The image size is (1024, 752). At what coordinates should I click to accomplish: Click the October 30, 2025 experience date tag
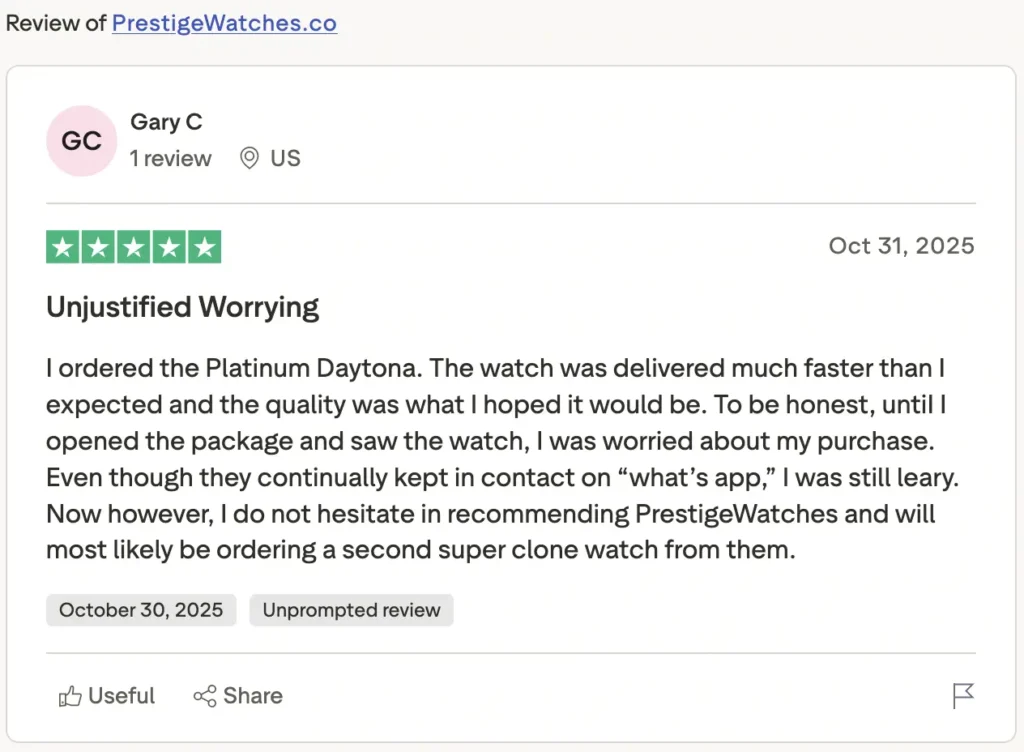coord(140,610)
